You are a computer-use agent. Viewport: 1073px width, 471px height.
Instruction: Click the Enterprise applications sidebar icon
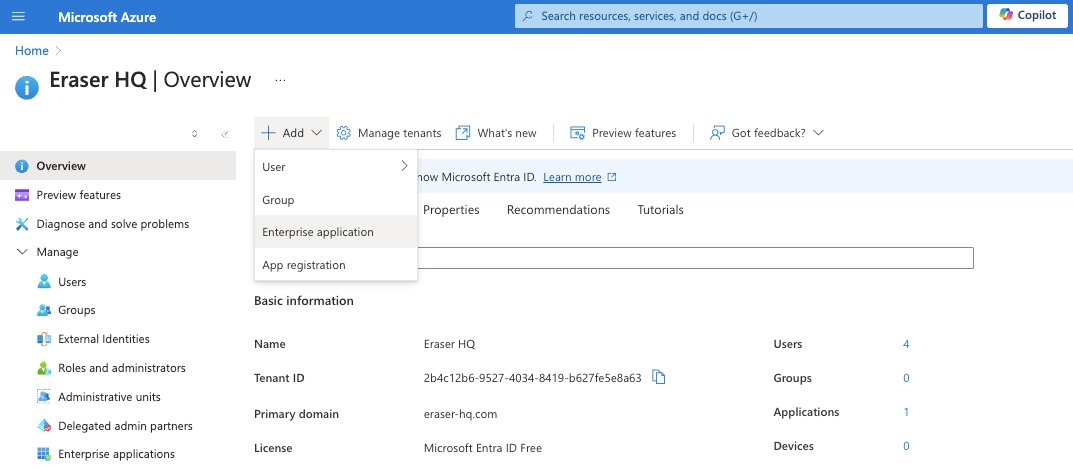point(44,454)
